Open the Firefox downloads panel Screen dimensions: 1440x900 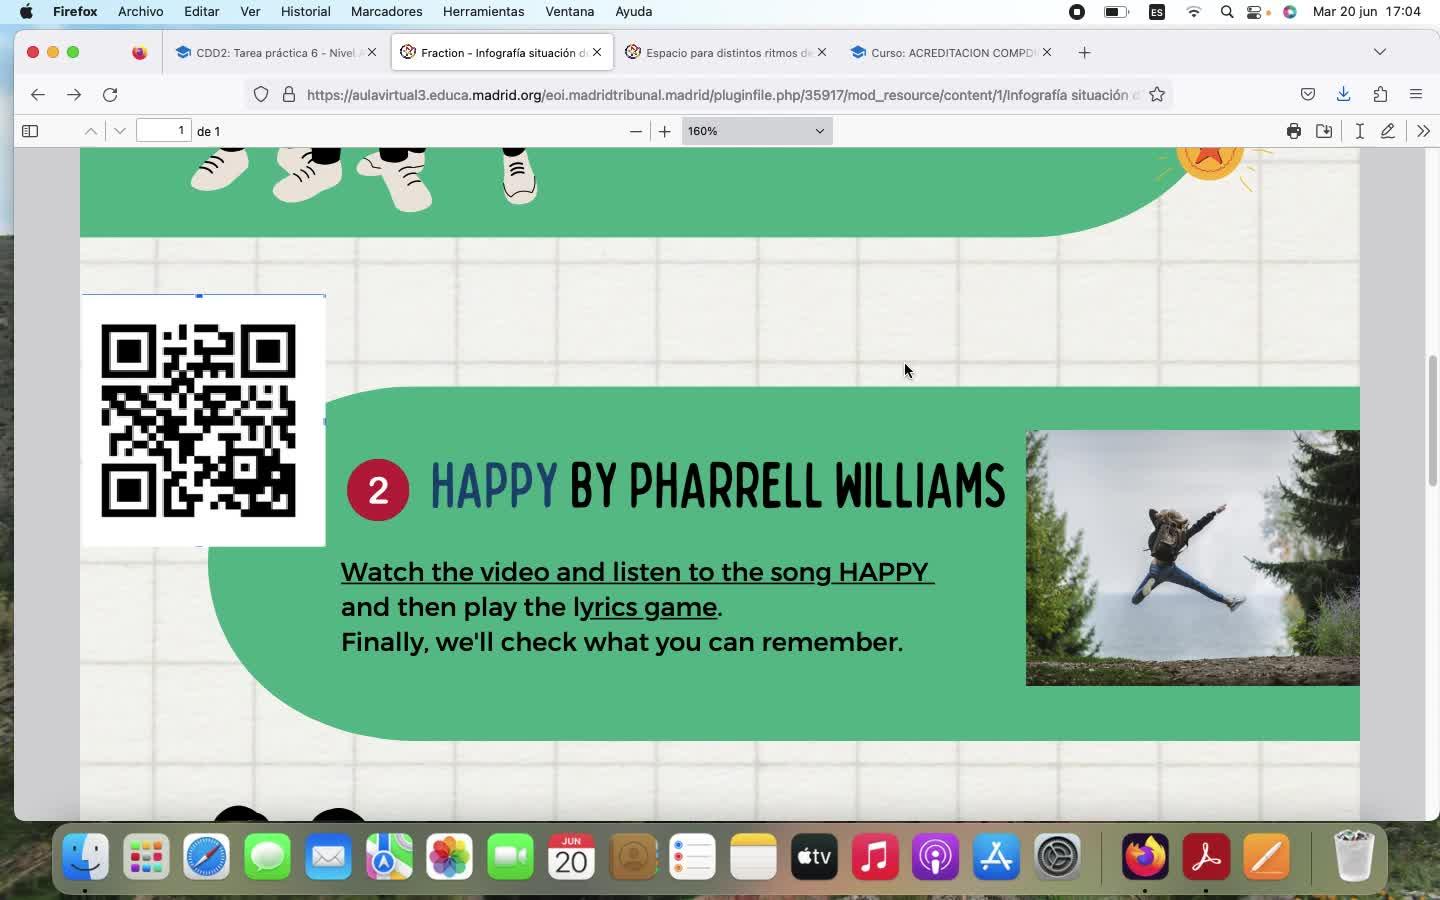pos(1344,94)
